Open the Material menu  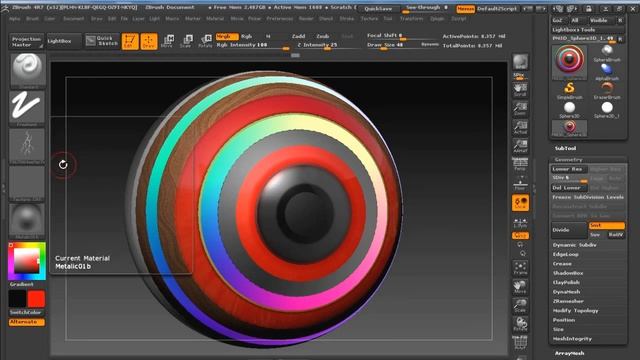point(215,19)
